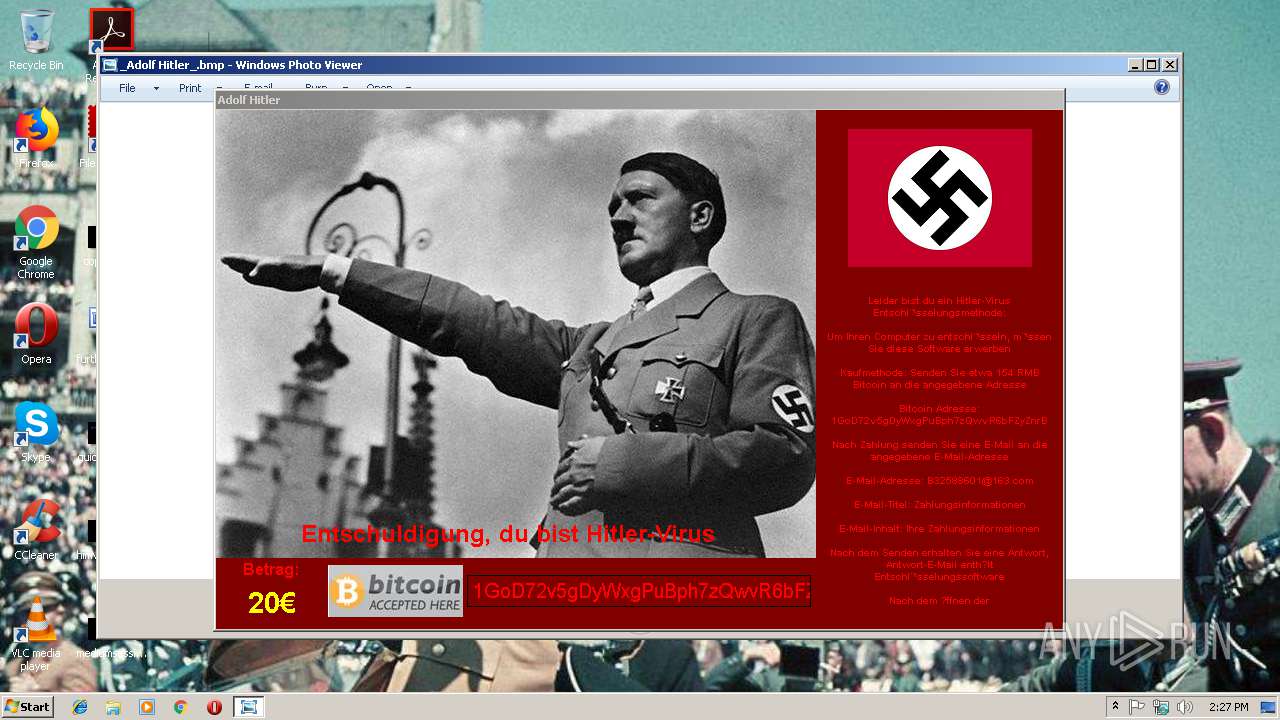Click the taskbar clock showing 2:27 PM
The image size is (1280, 720).
[1228, 707]
